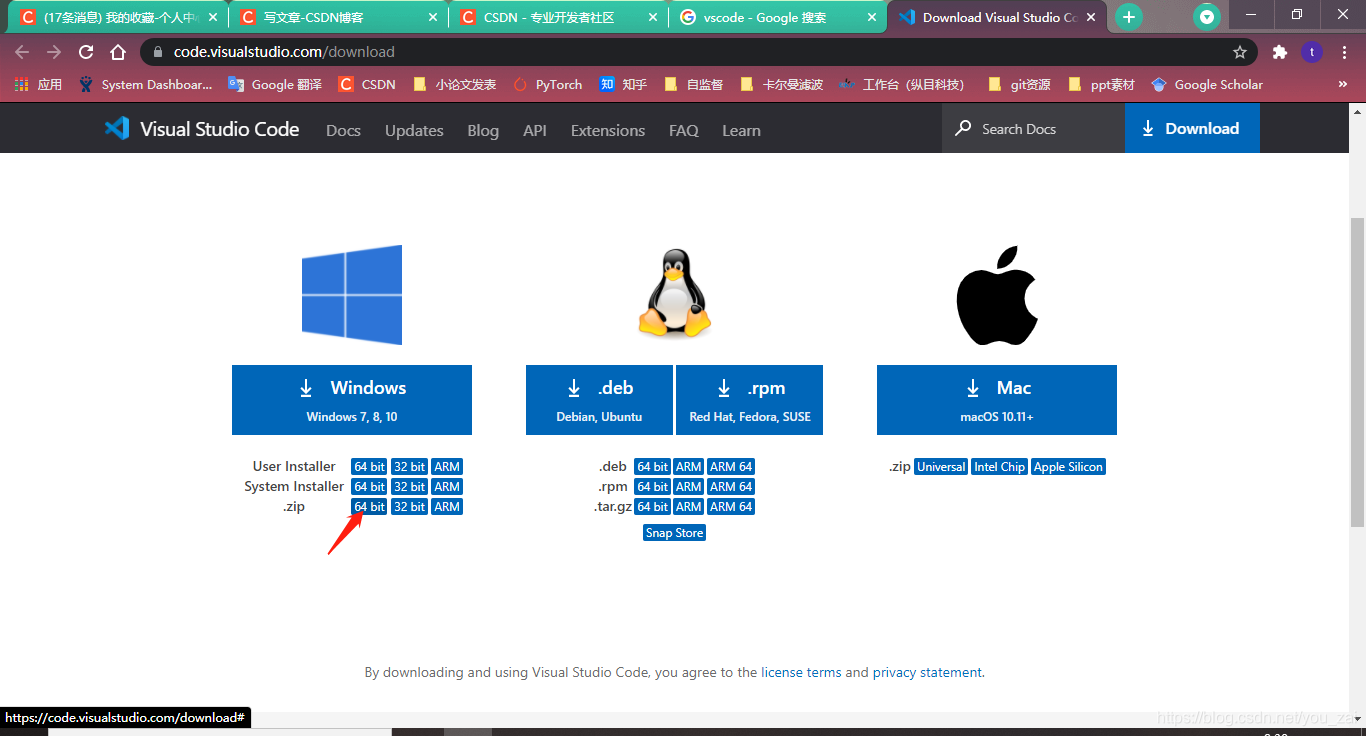1366x736 pixels.
Task: Open the Learn nav item
Action: tap(741, 130)
